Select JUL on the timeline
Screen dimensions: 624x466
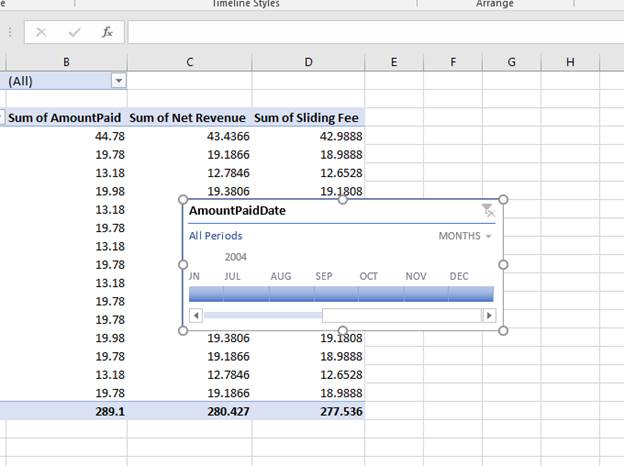[x=246, y=294]
